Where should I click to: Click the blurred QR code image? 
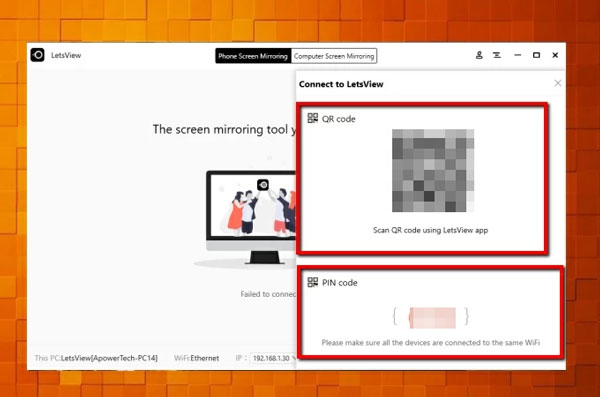point(433,170)
